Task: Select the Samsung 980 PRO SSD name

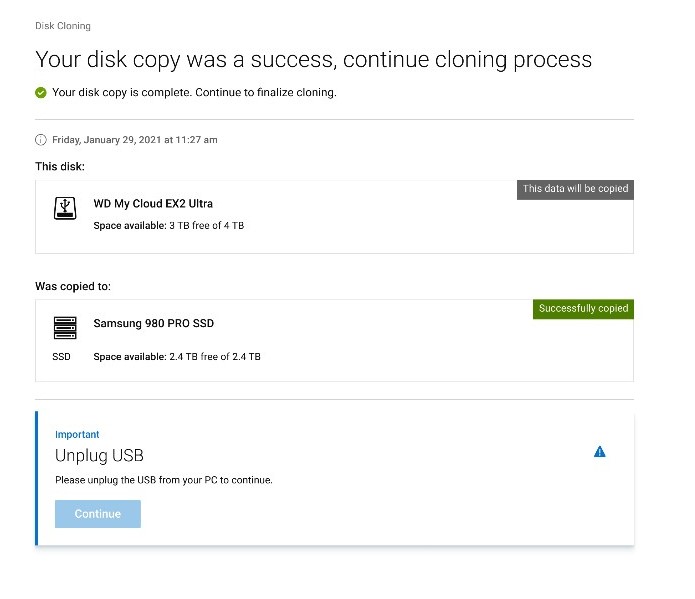Action: coord(154,323)
